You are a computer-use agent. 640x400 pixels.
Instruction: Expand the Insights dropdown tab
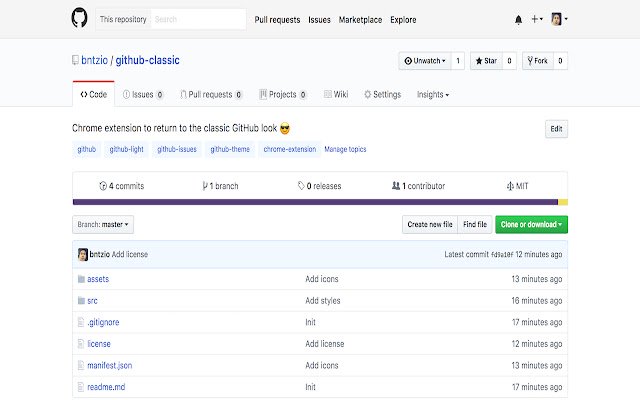point(433,95)
